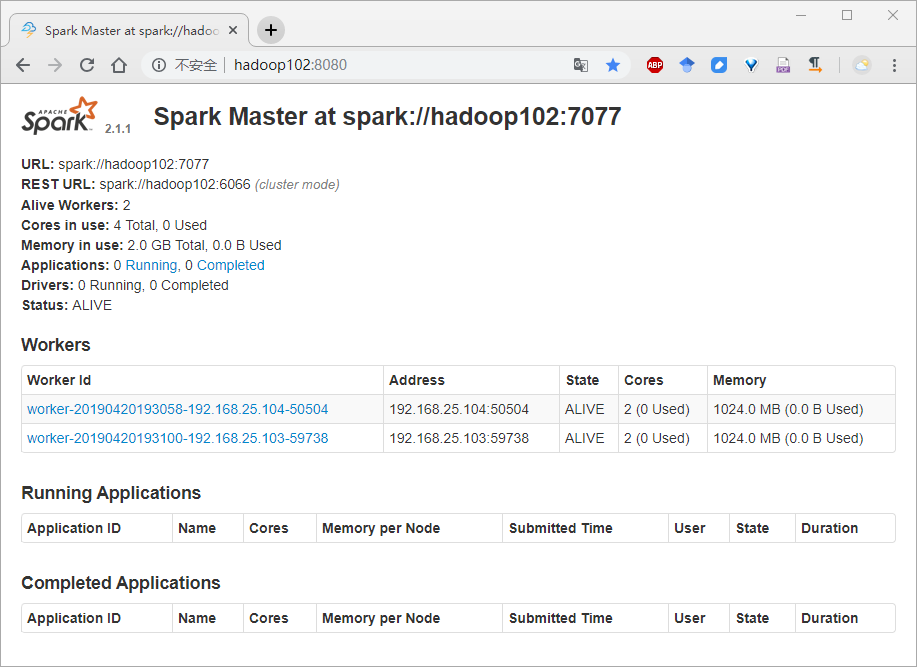
Task: Open the PDF extension icon
Action: tap(783, 65)
